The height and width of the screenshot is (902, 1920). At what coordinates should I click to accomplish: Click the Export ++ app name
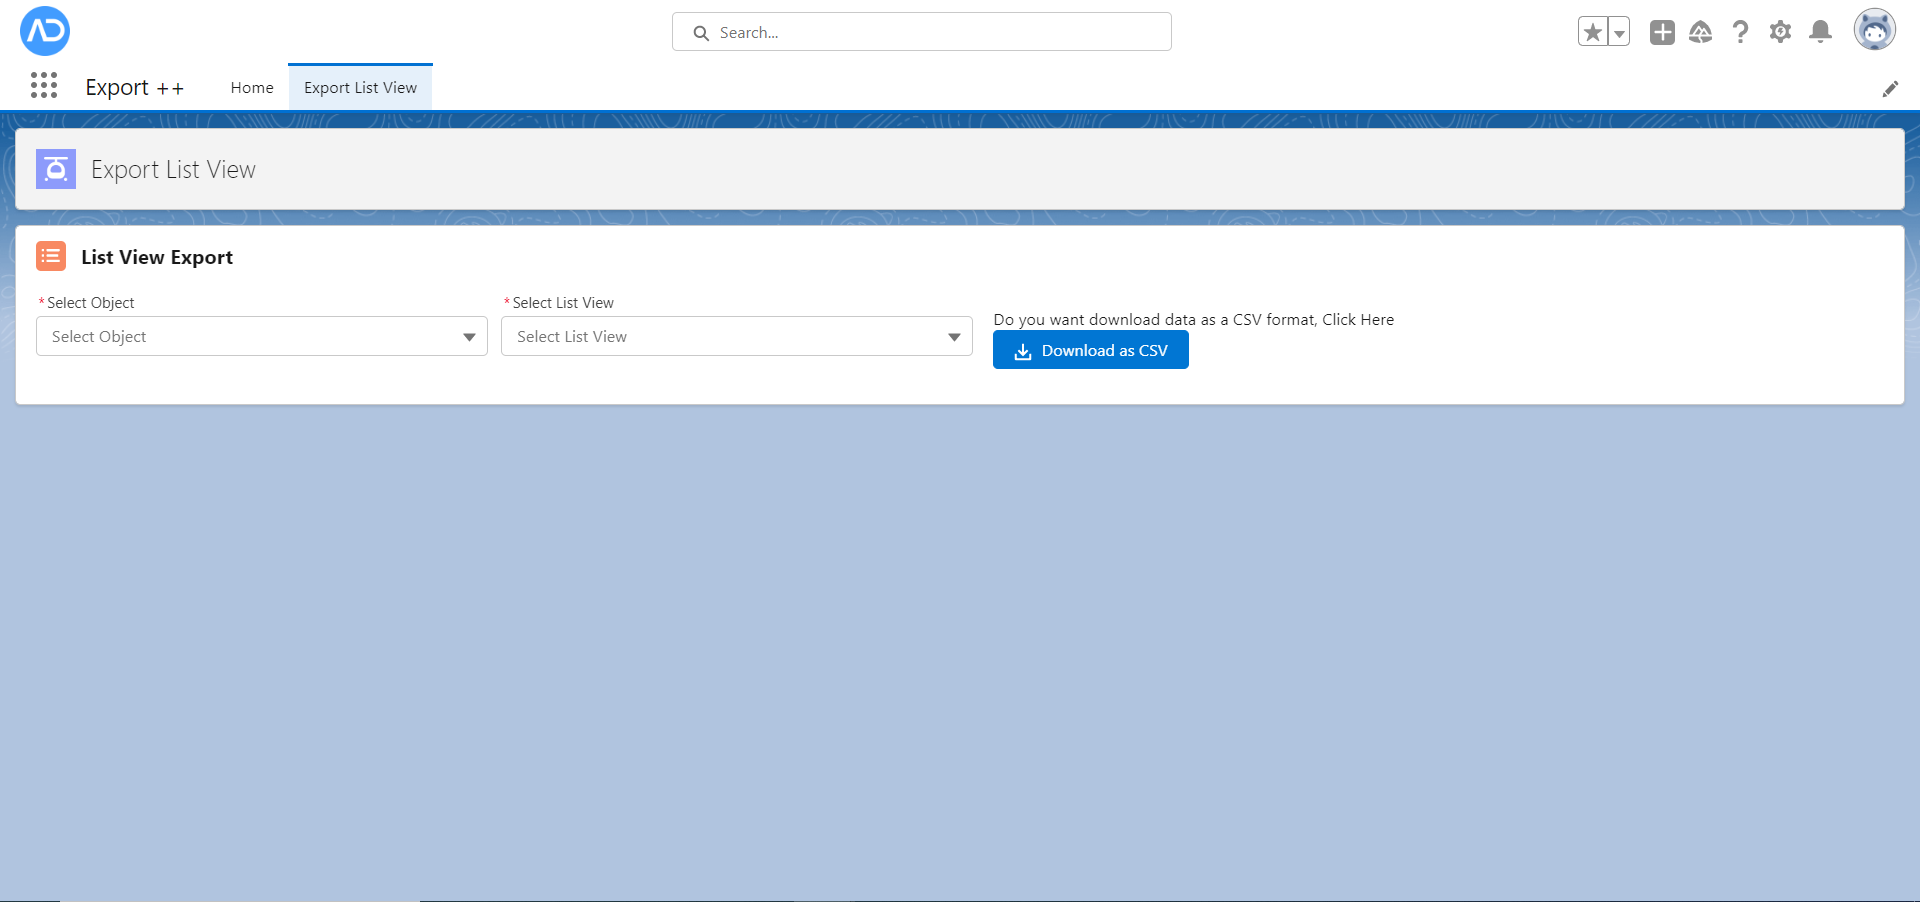134,88
